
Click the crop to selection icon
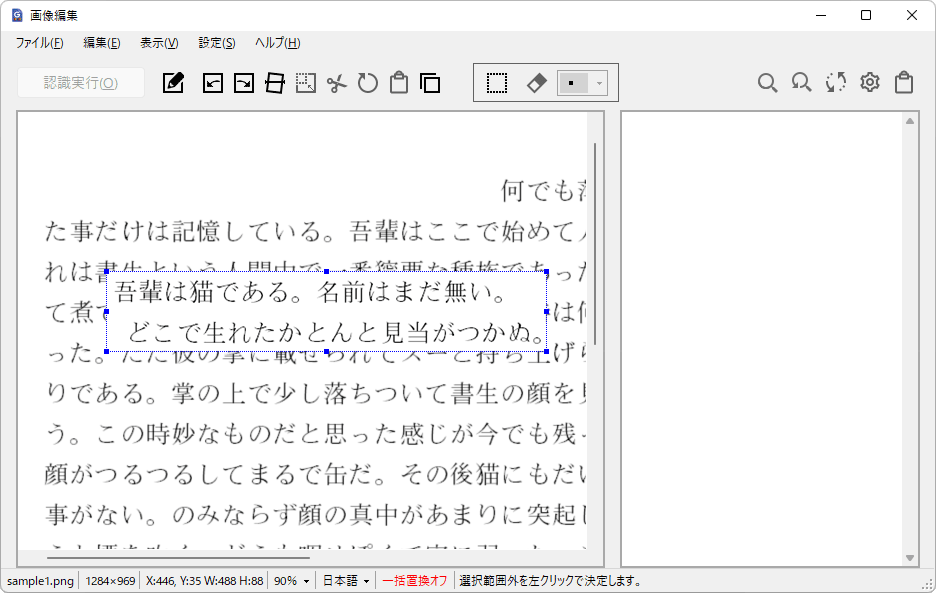306,82
